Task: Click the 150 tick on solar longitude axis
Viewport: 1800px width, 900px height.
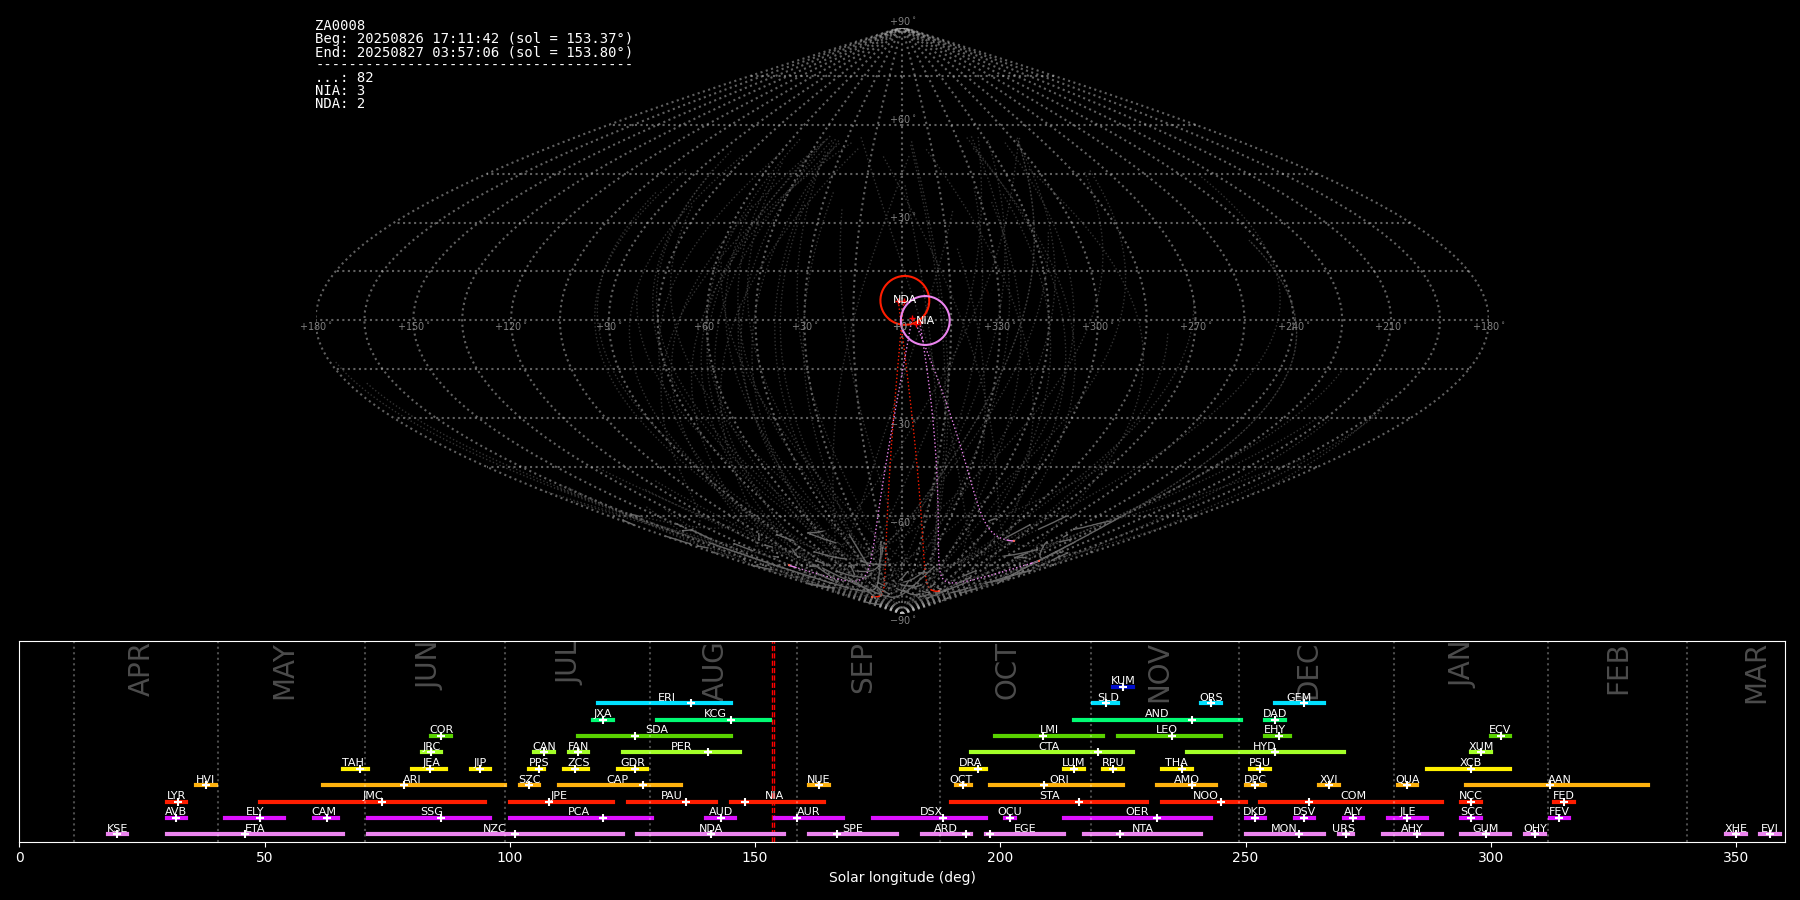Action: click(x=755, y=856)
